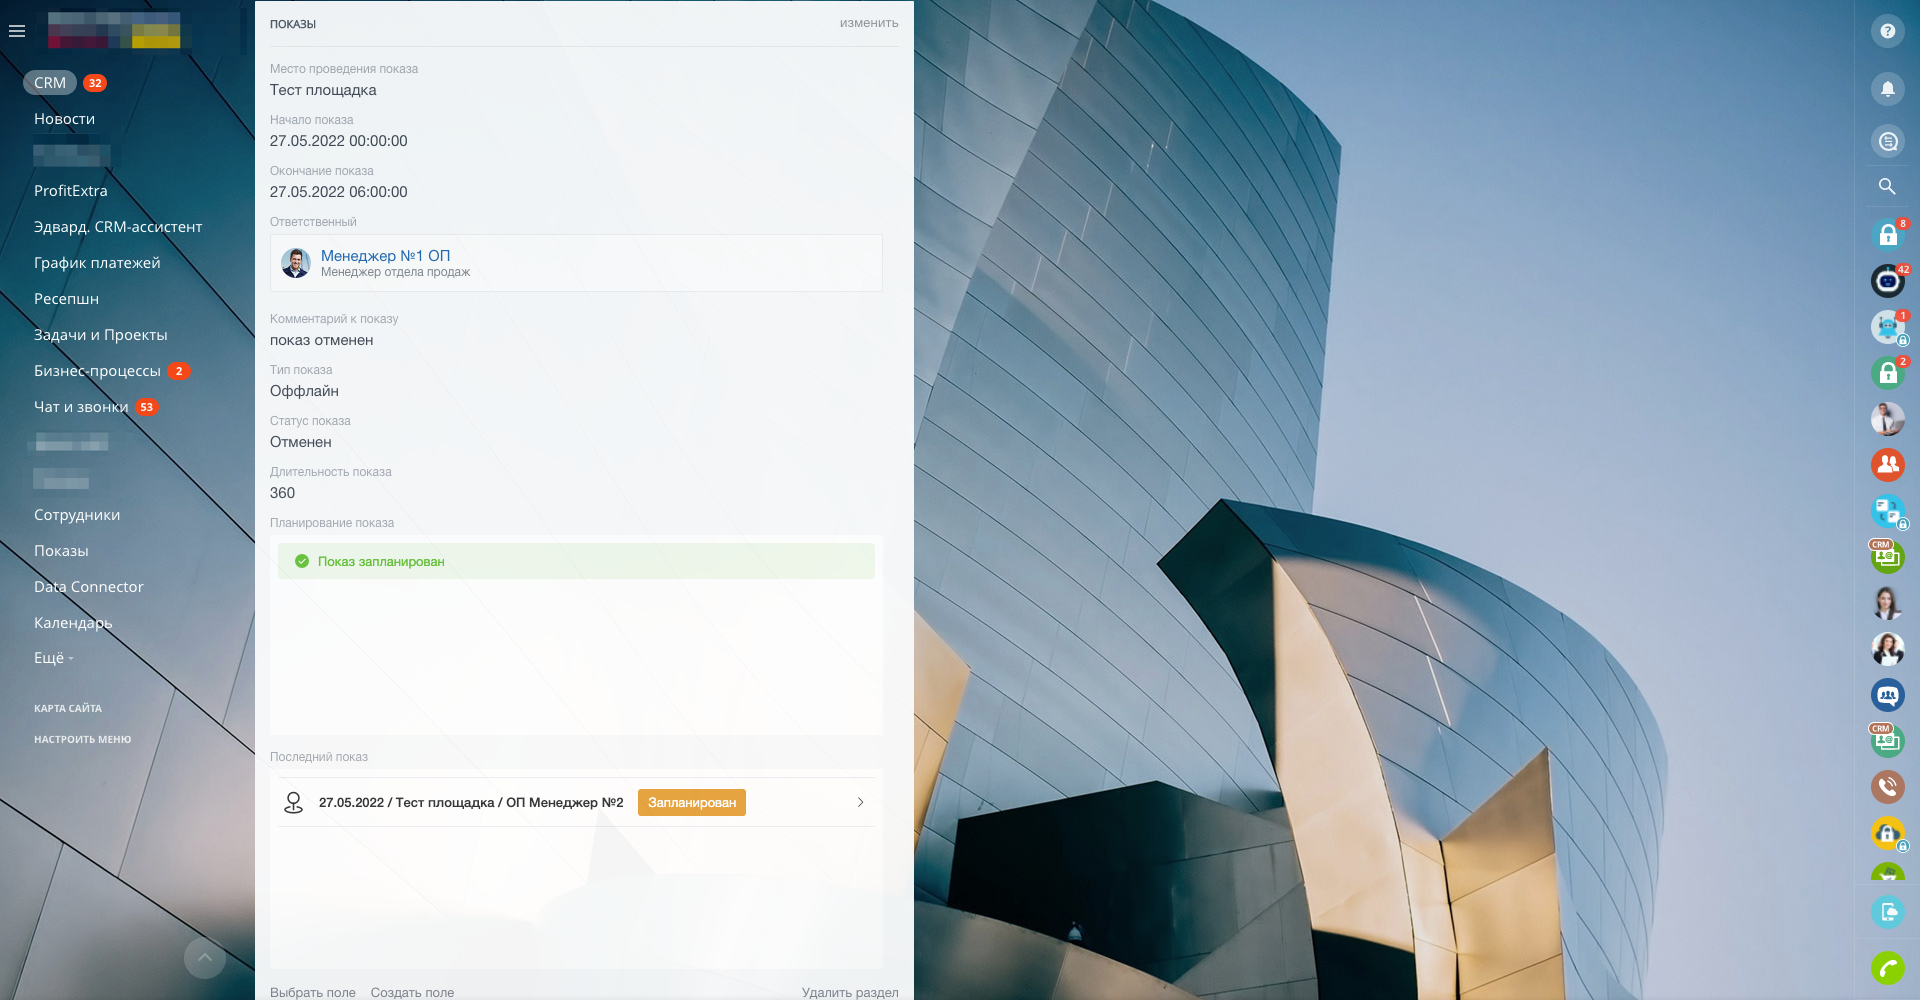Click Менеджер №1 ОП avatar photo
This screenshot has width=1920, height=1000.
(x=296, y=263)
